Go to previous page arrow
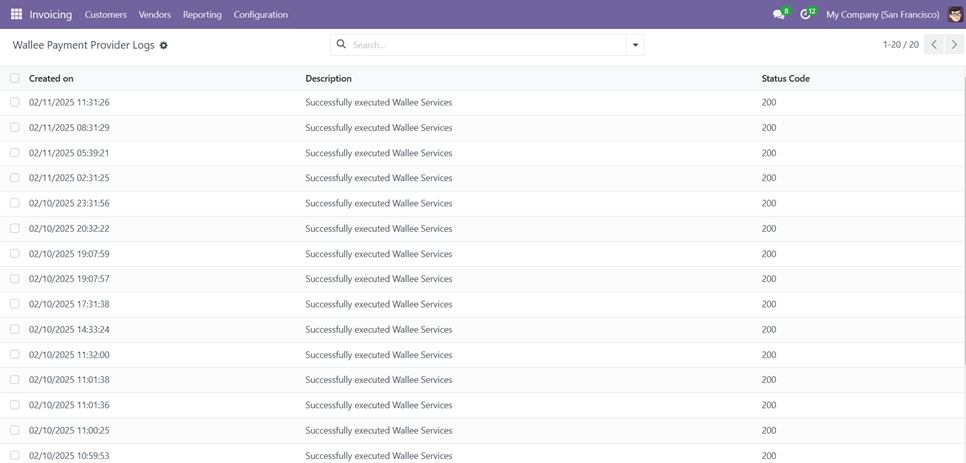Image resolution: width=966 pixels, height=463 pixels. (x=934, y=45)
